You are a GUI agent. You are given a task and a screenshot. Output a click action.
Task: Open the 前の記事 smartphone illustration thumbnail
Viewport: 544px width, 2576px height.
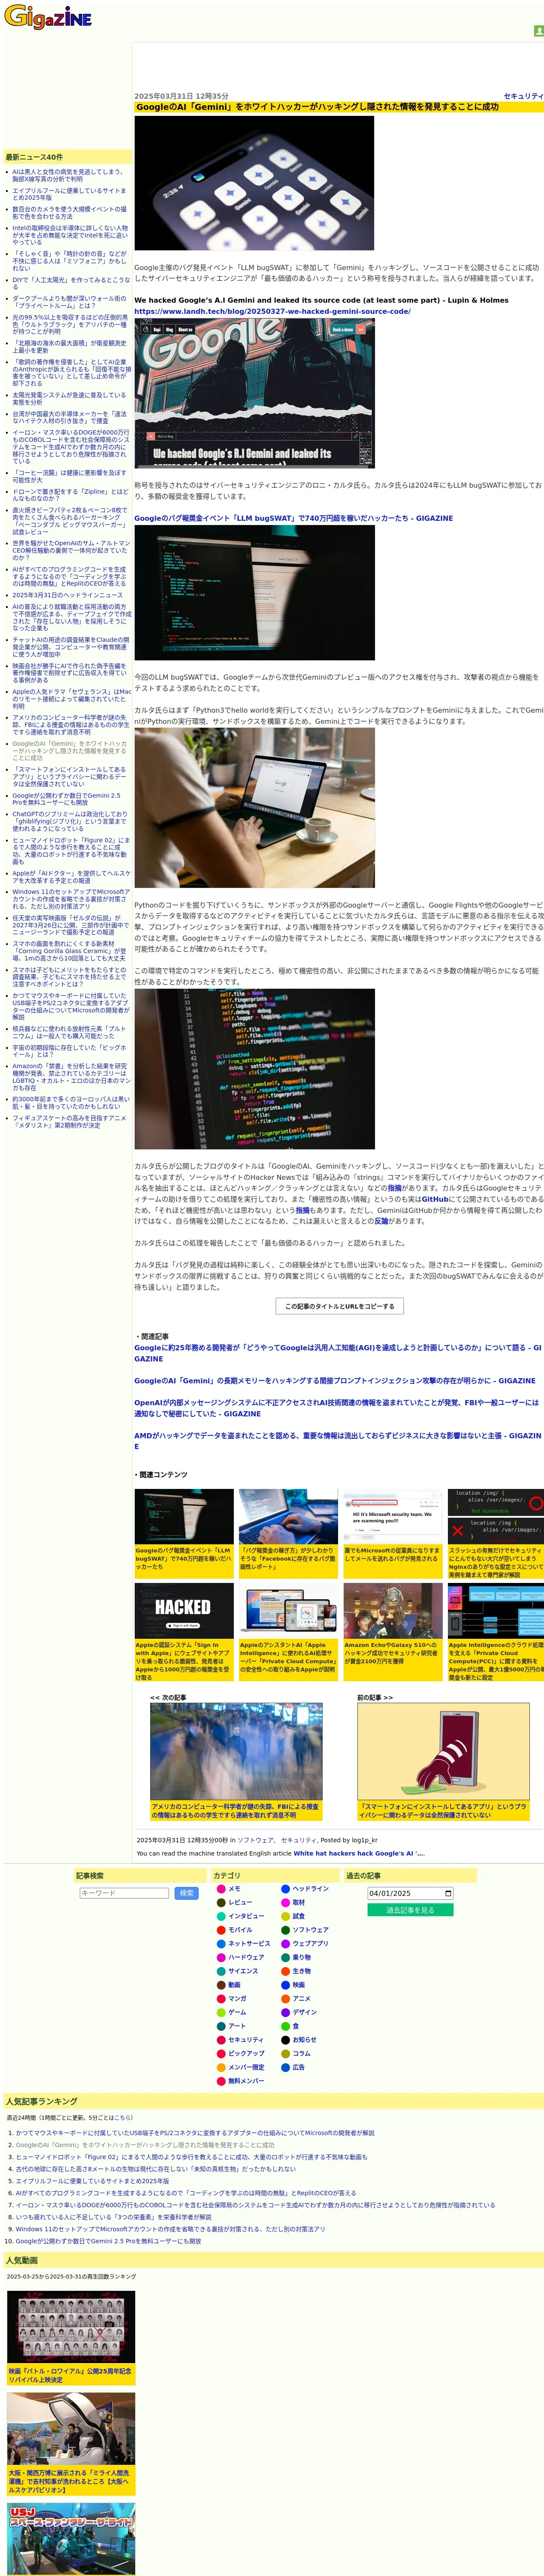[443, 1751]
